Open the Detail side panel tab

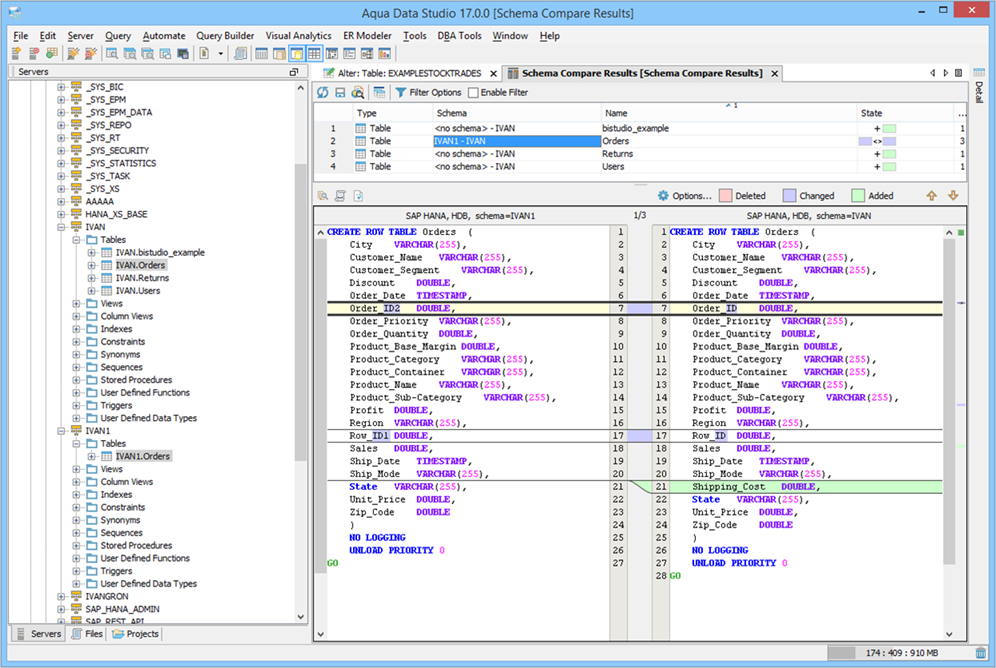point(979,84)
